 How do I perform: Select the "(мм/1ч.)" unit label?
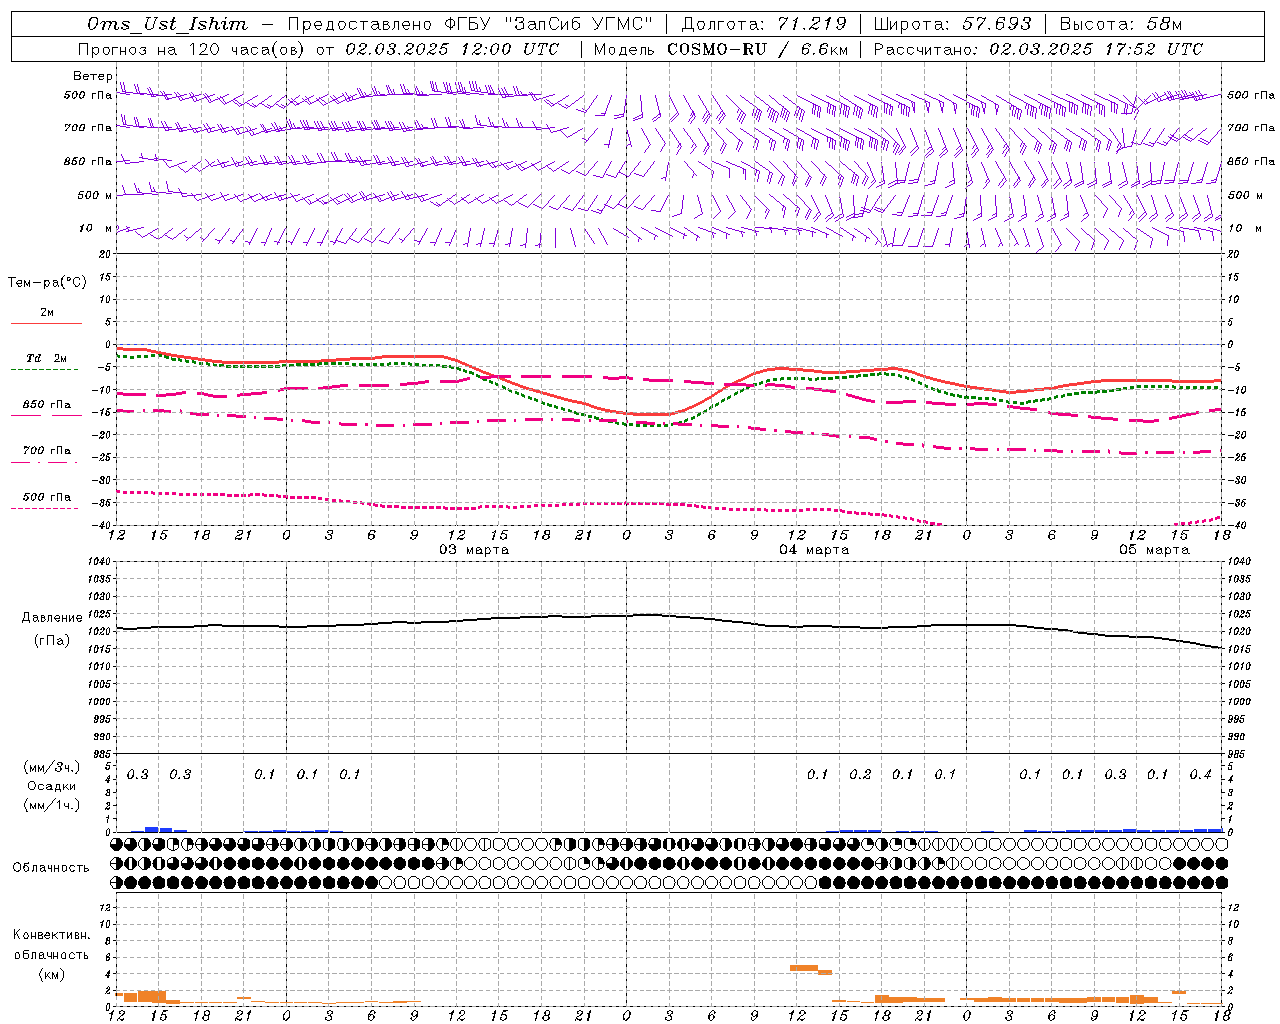(x=52, y=805)
